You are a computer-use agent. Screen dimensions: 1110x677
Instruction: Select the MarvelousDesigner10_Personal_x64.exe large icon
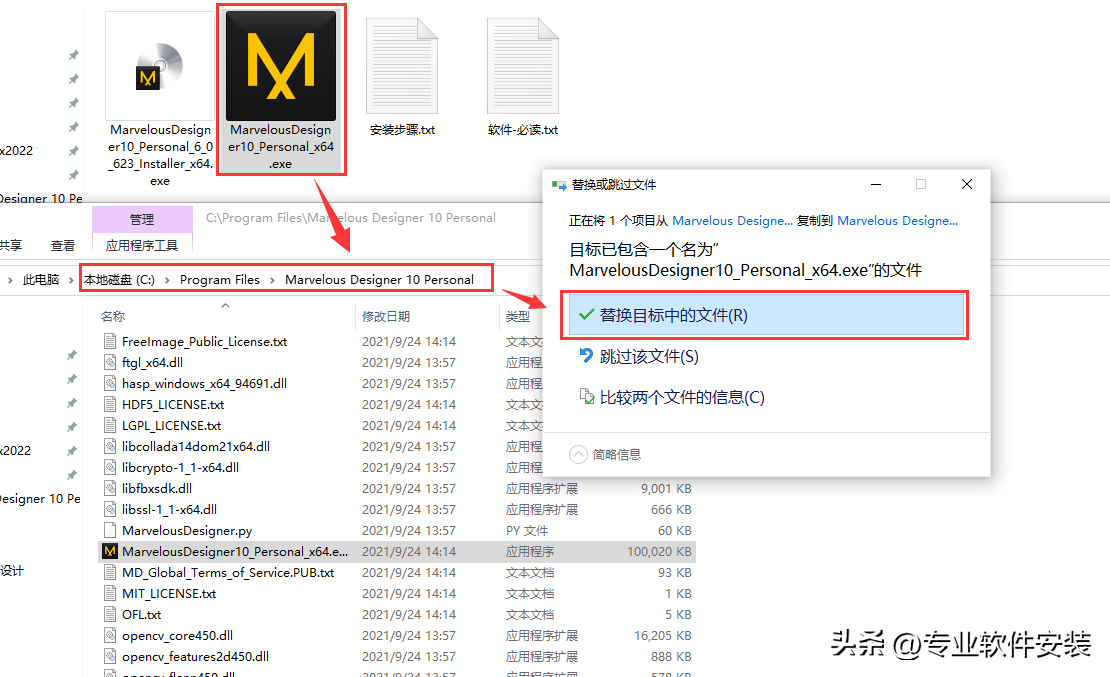[x=281, y=66]
